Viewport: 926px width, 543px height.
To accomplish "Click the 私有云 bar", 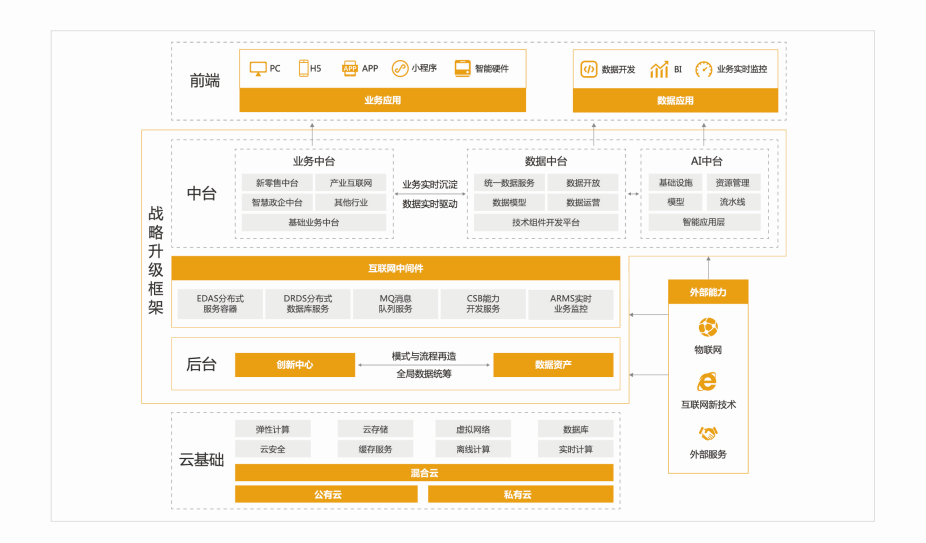I will coord(520,494).
